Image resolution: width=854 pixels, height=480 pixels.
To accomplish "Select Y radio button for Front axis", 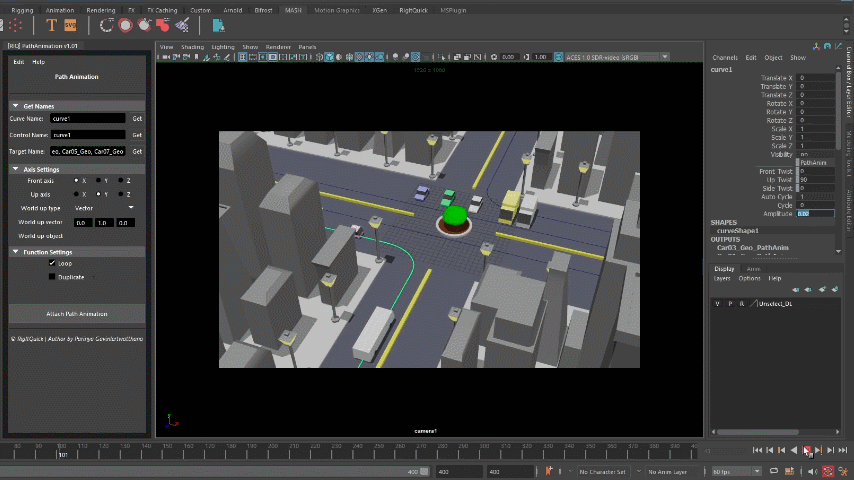I will 99,180.
